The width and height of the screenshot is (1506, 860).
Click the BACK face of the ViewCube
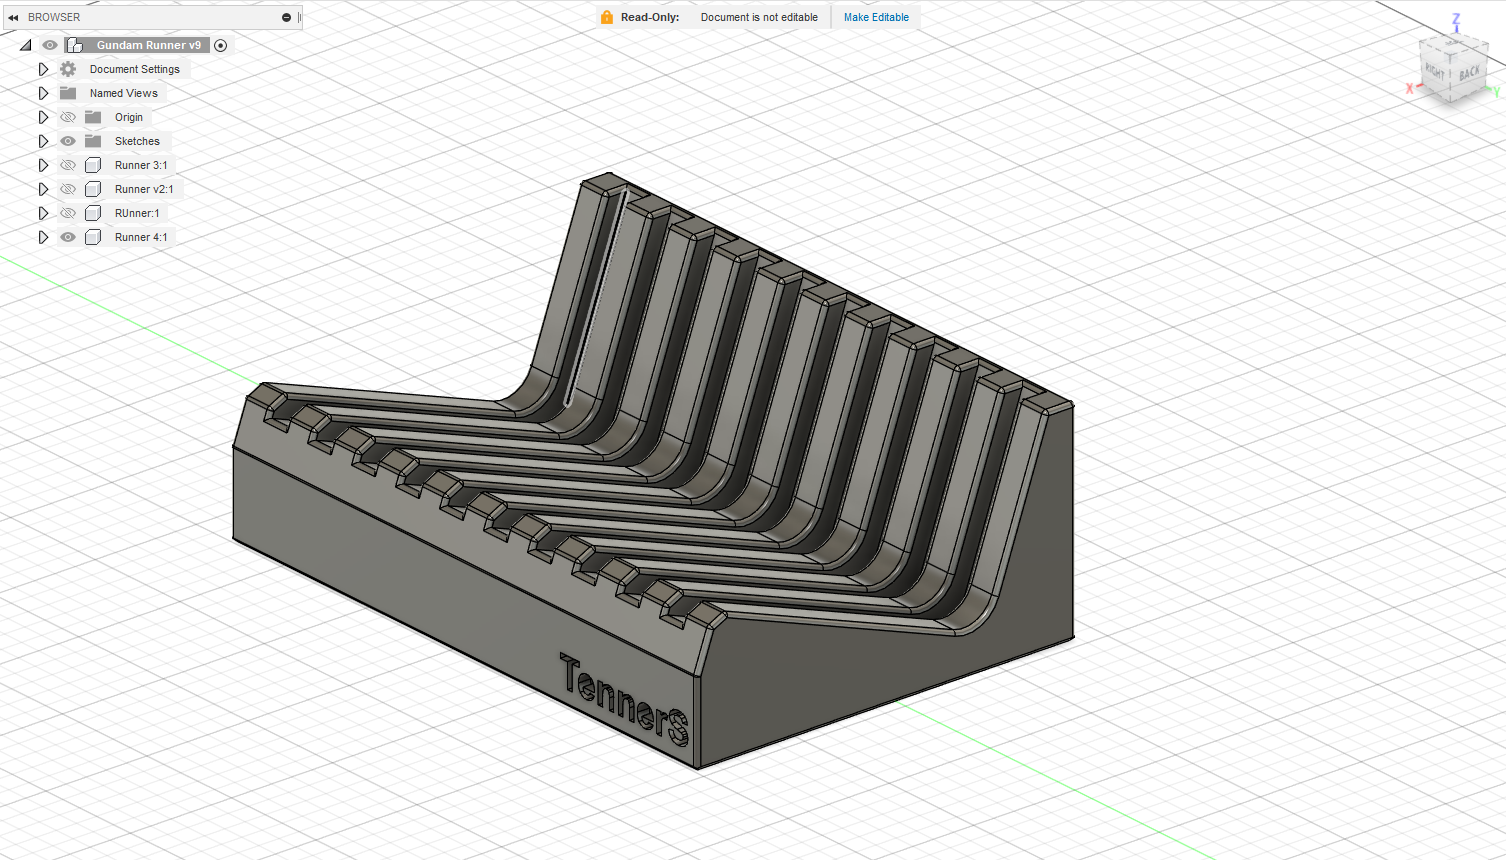(x=1468, y=74)
